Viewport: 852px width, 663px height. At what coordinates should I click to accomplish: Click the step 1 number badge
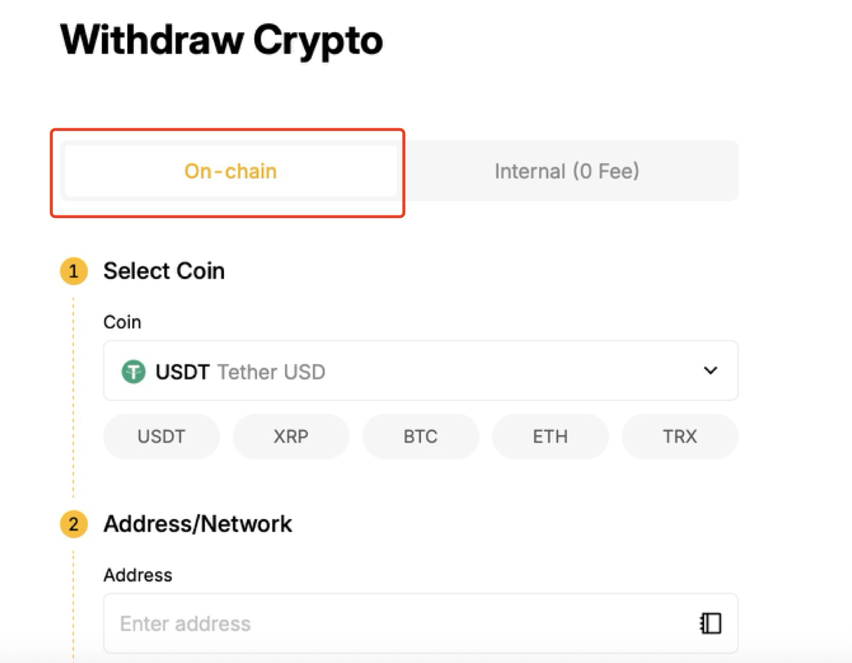[73, 271]
